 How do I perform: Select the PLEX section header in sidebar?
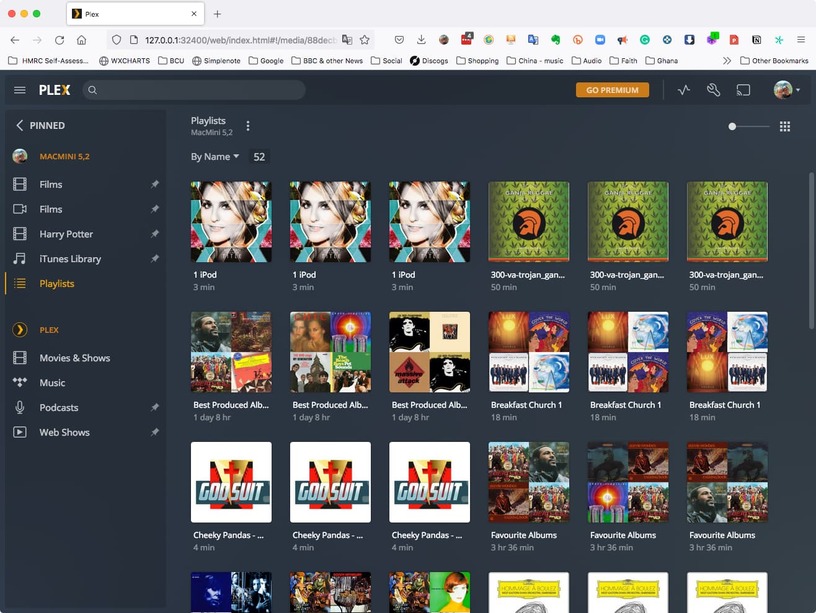pyautogui.click(x=49, y=330)
